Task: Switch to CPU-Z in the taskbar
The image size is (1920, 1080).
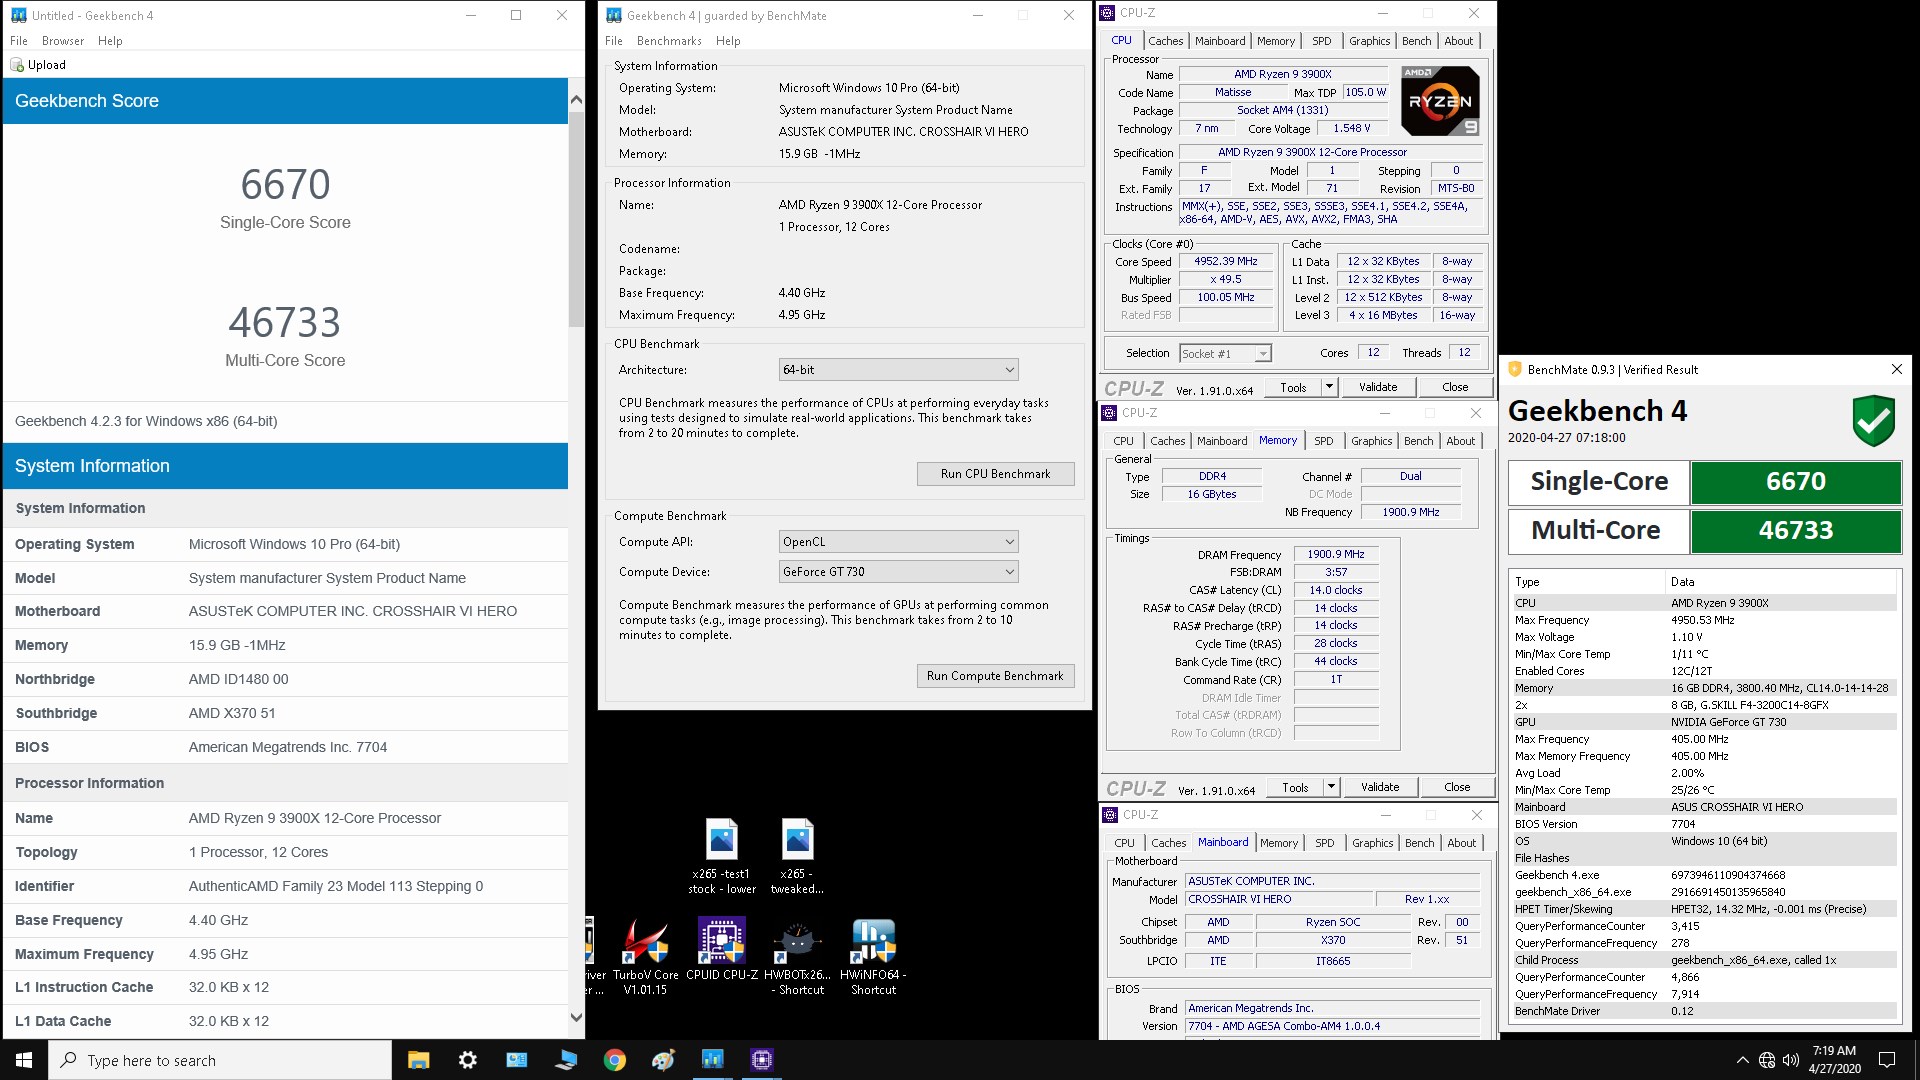Action: tap(762, 1060)
